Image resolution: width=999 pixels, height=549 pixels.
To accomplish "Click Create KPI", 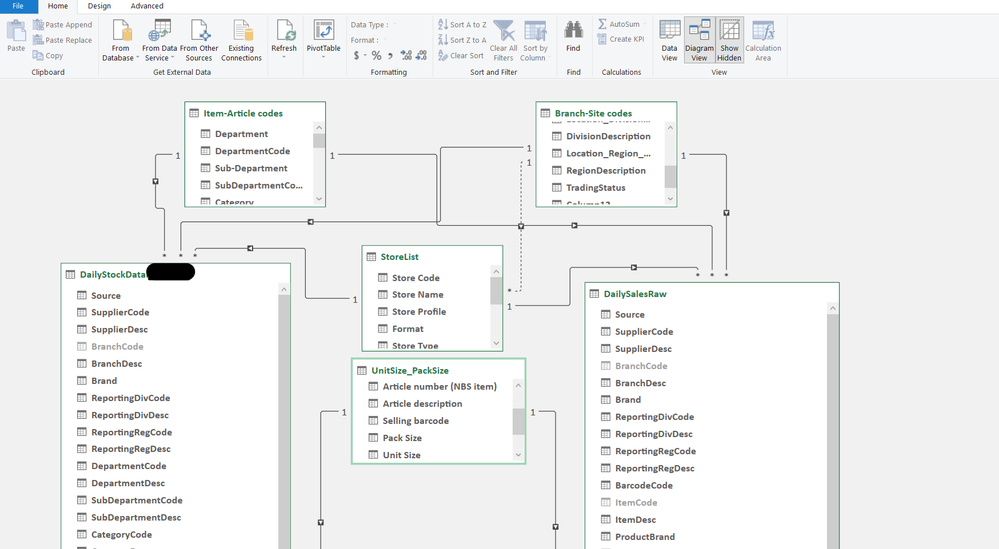I will coord(621,39).
